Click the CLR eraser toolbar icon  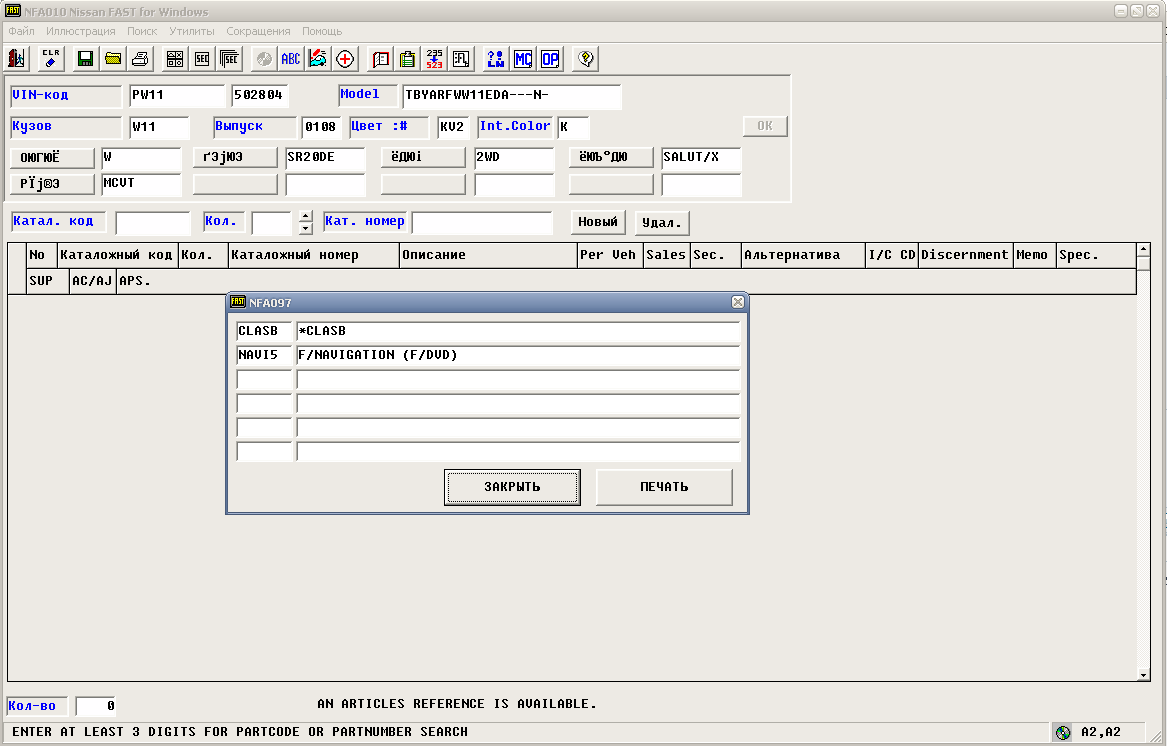[x=52, y=59]
